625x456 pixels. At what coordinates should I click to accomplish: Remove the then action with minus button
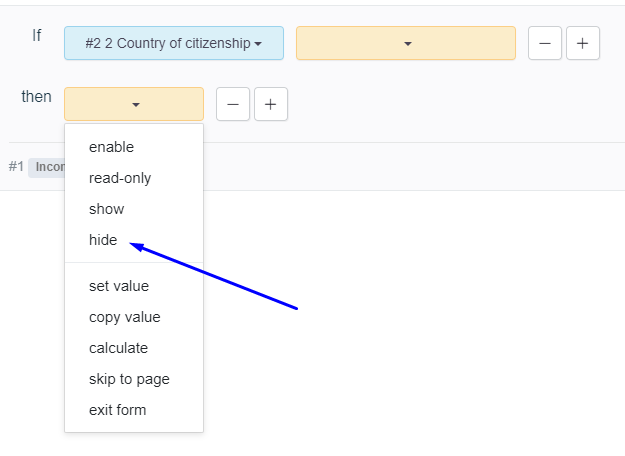233,104
